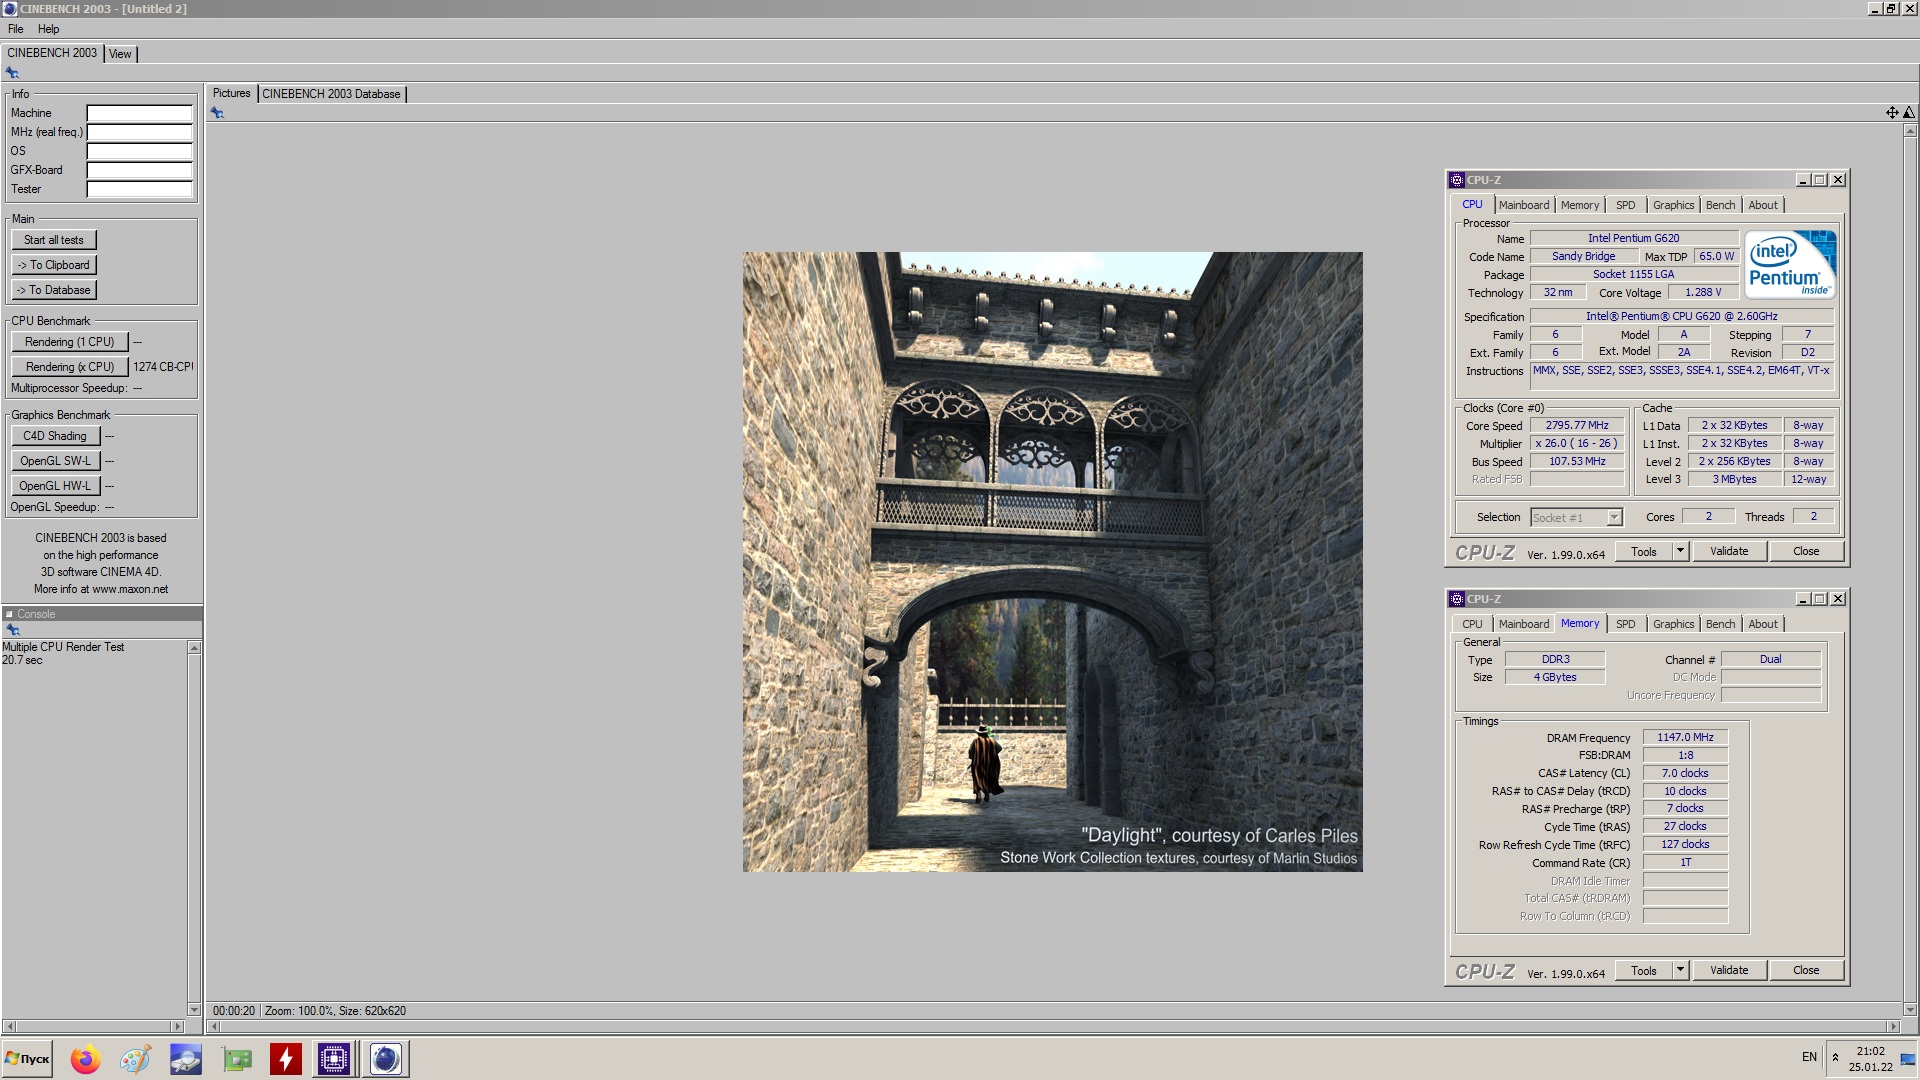1920x1080 pixels.
Task: Open Firefox from the taskbar
Action: coord(85,1059)
